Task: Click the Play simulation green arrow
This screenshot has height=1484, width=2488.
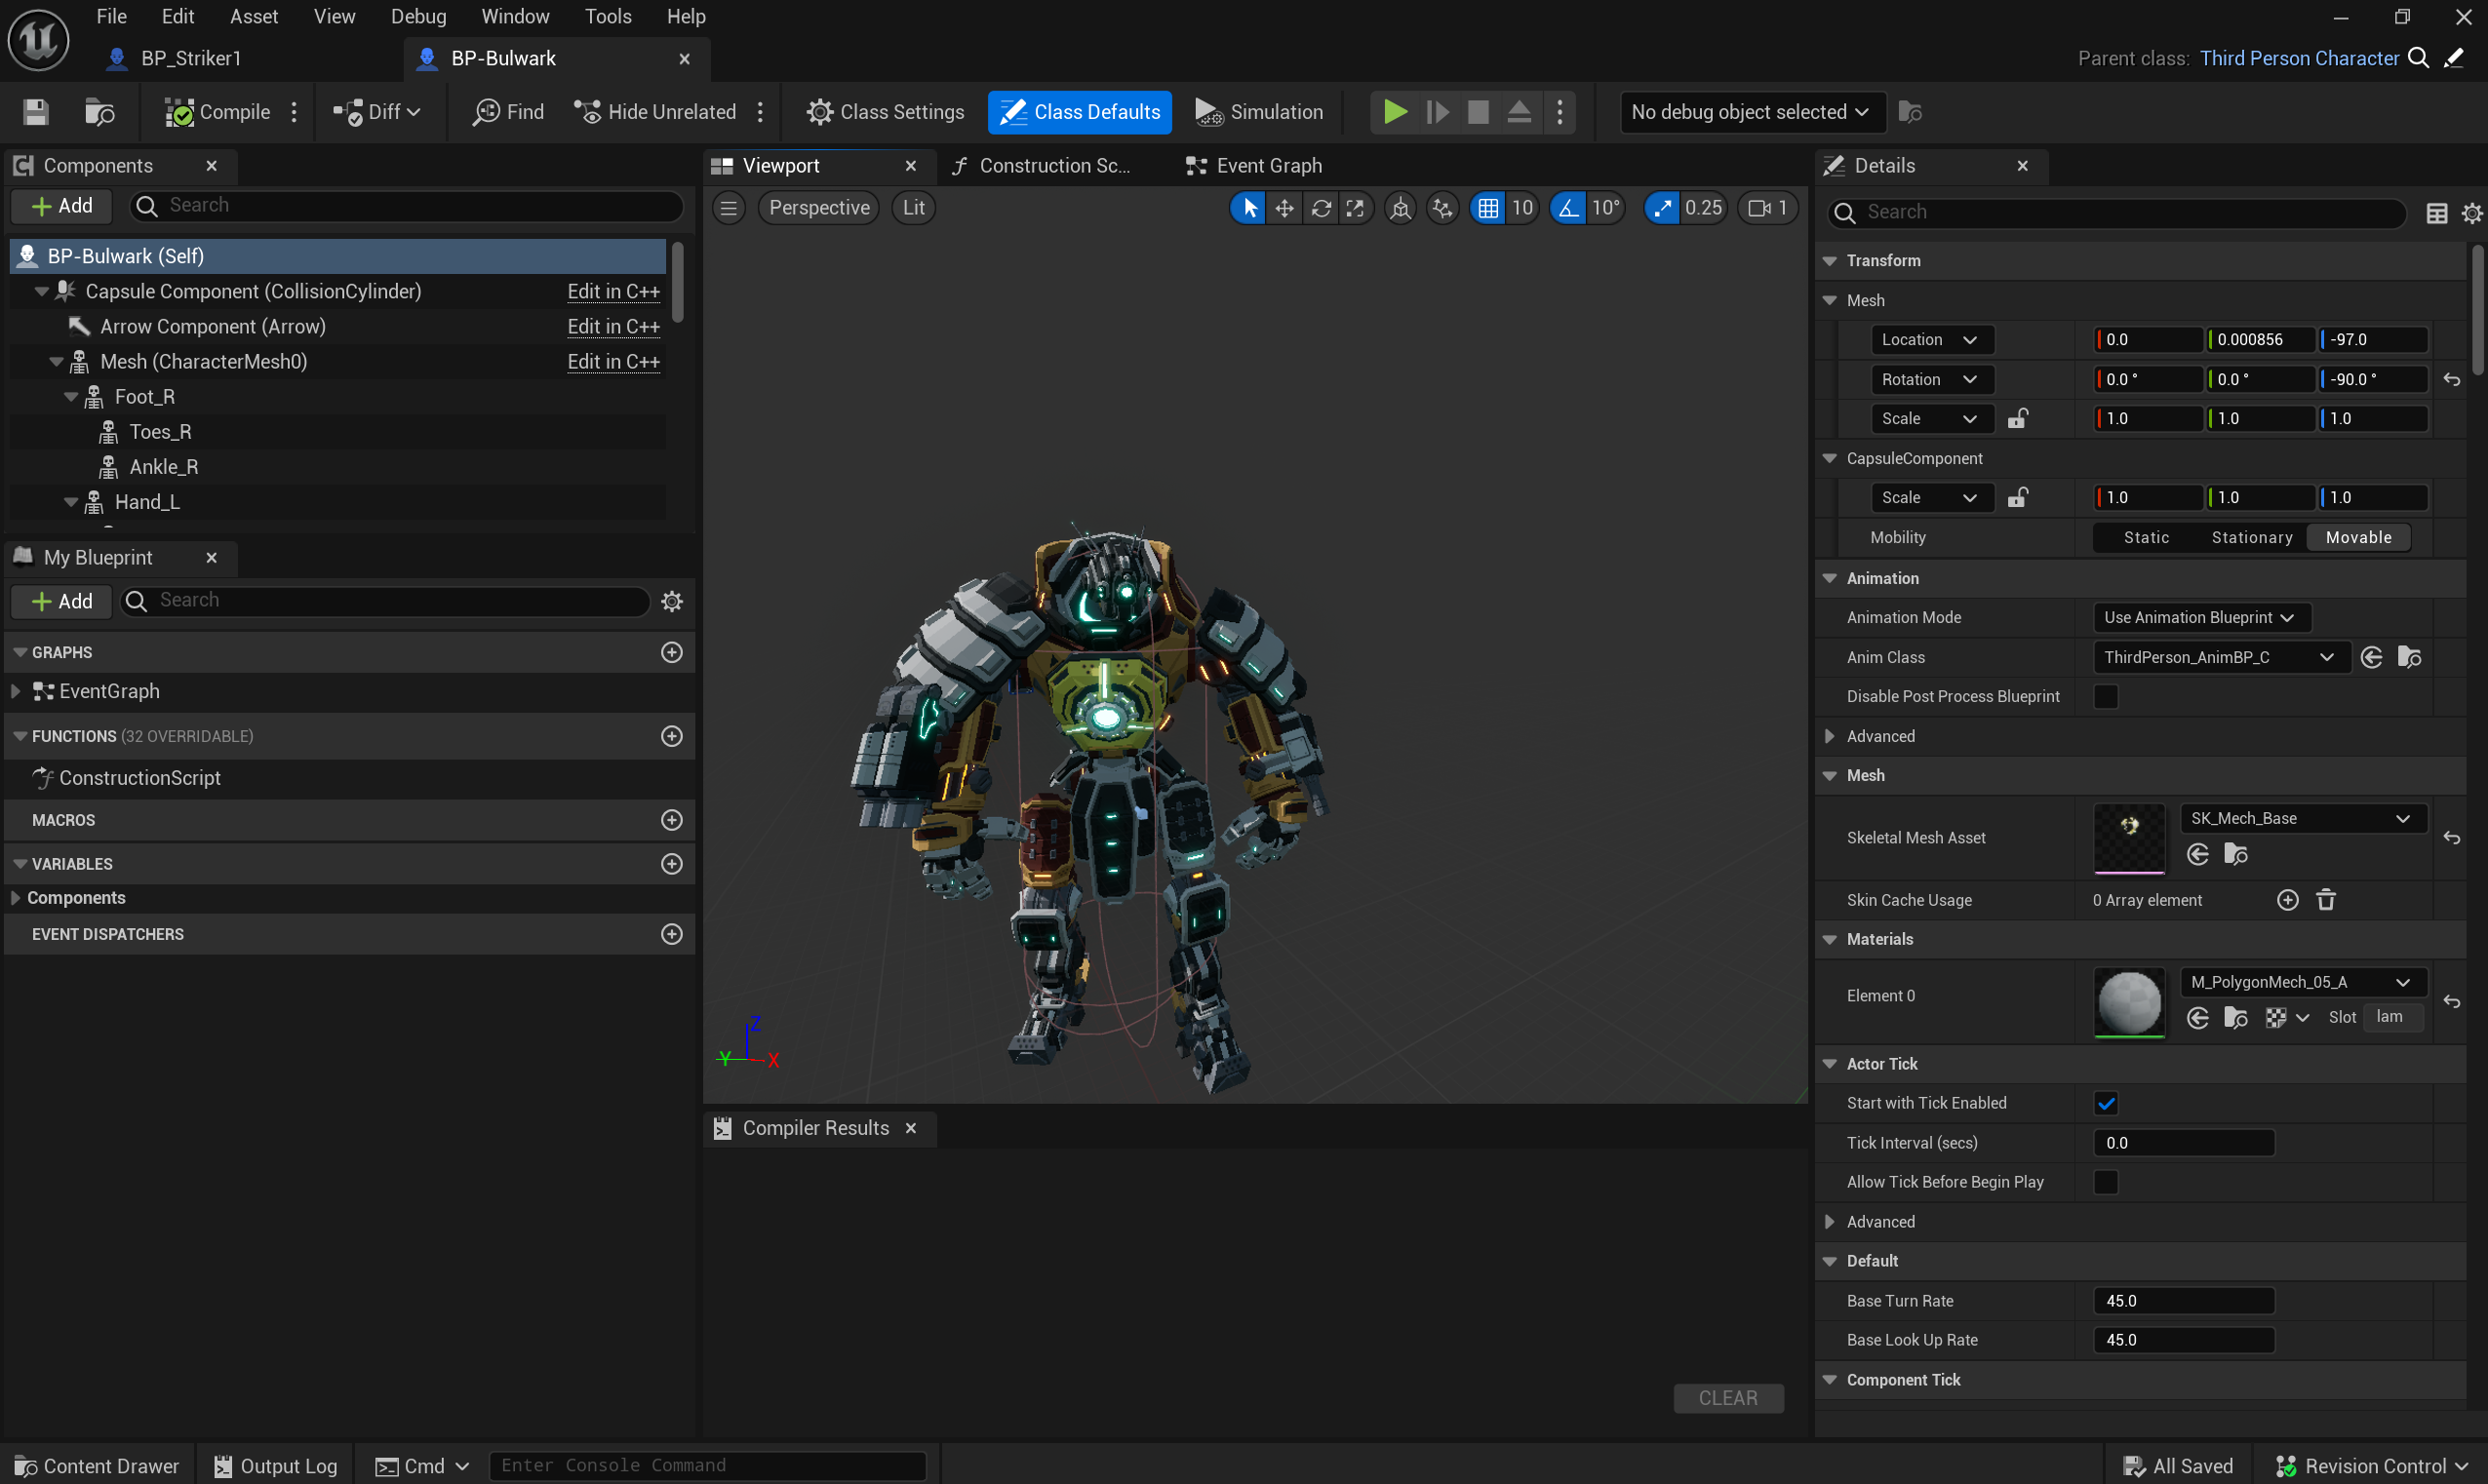Action: pos(1394,112)
